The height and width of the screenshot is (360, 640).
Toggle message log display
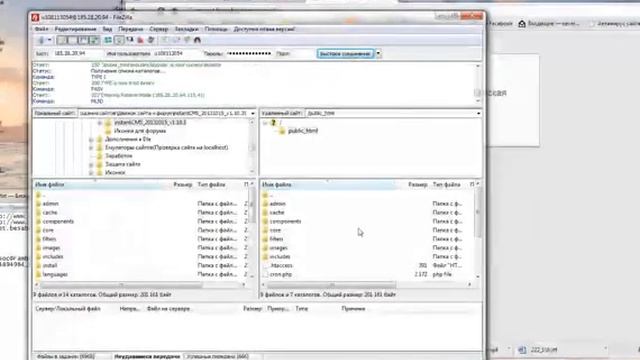click(62, 40)
